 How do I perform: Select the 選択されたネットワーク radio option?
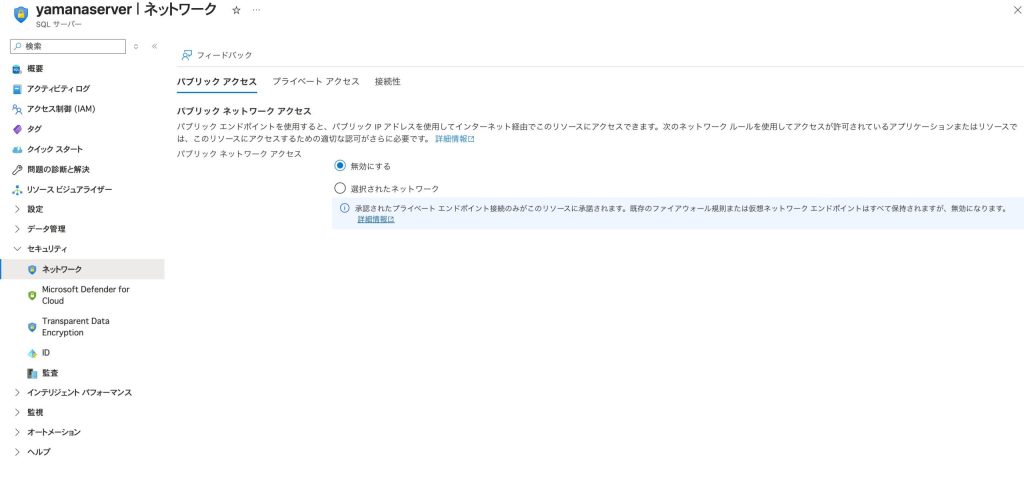click(x=340, y=188)
